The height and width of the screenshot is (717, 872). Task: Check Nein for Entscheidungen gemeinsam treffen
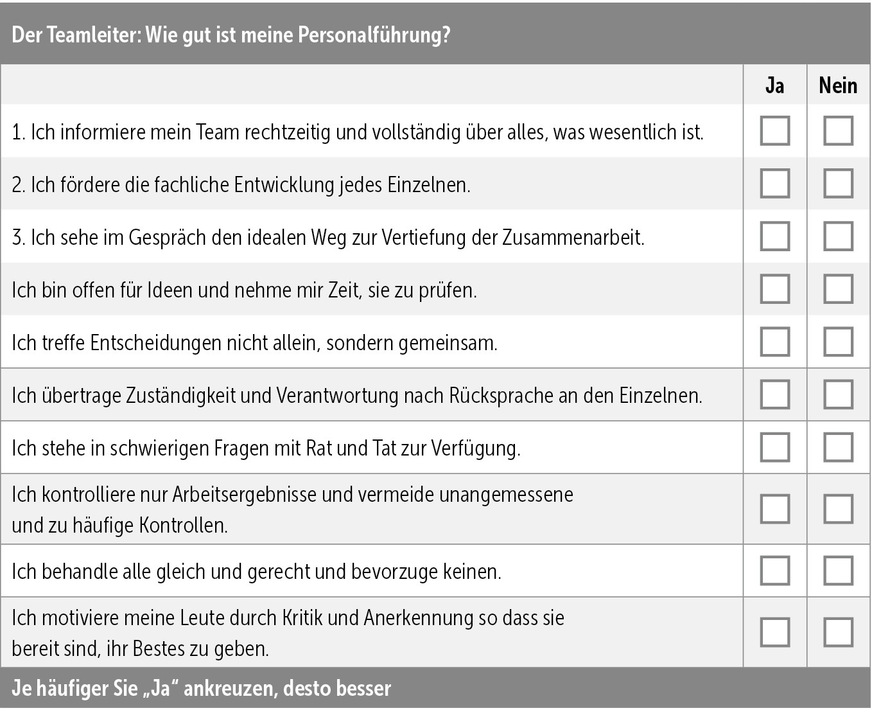pos(838,341)
